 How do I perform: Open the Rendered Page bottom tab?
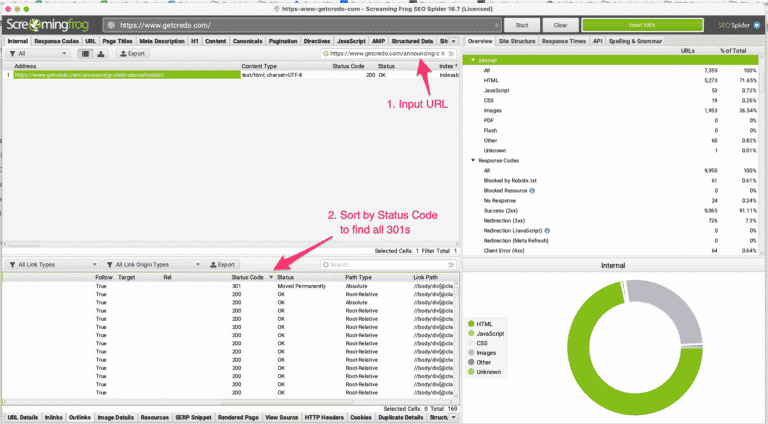click(x=238, y=417)
